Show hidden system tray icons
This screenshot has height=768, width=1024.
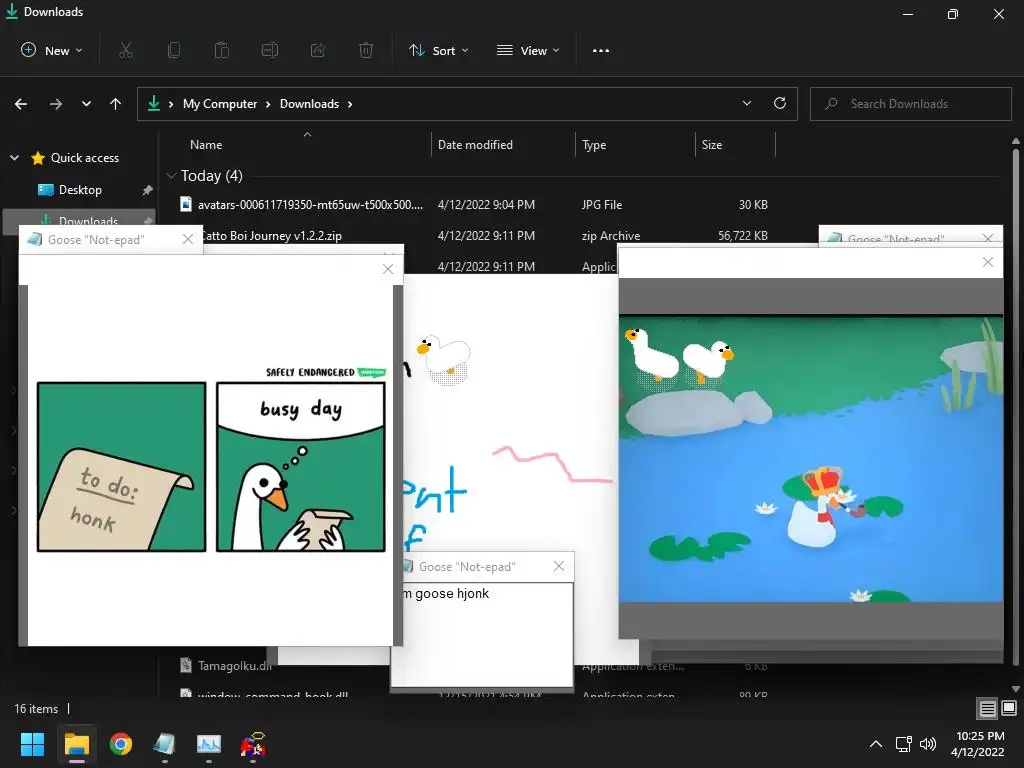876,744
